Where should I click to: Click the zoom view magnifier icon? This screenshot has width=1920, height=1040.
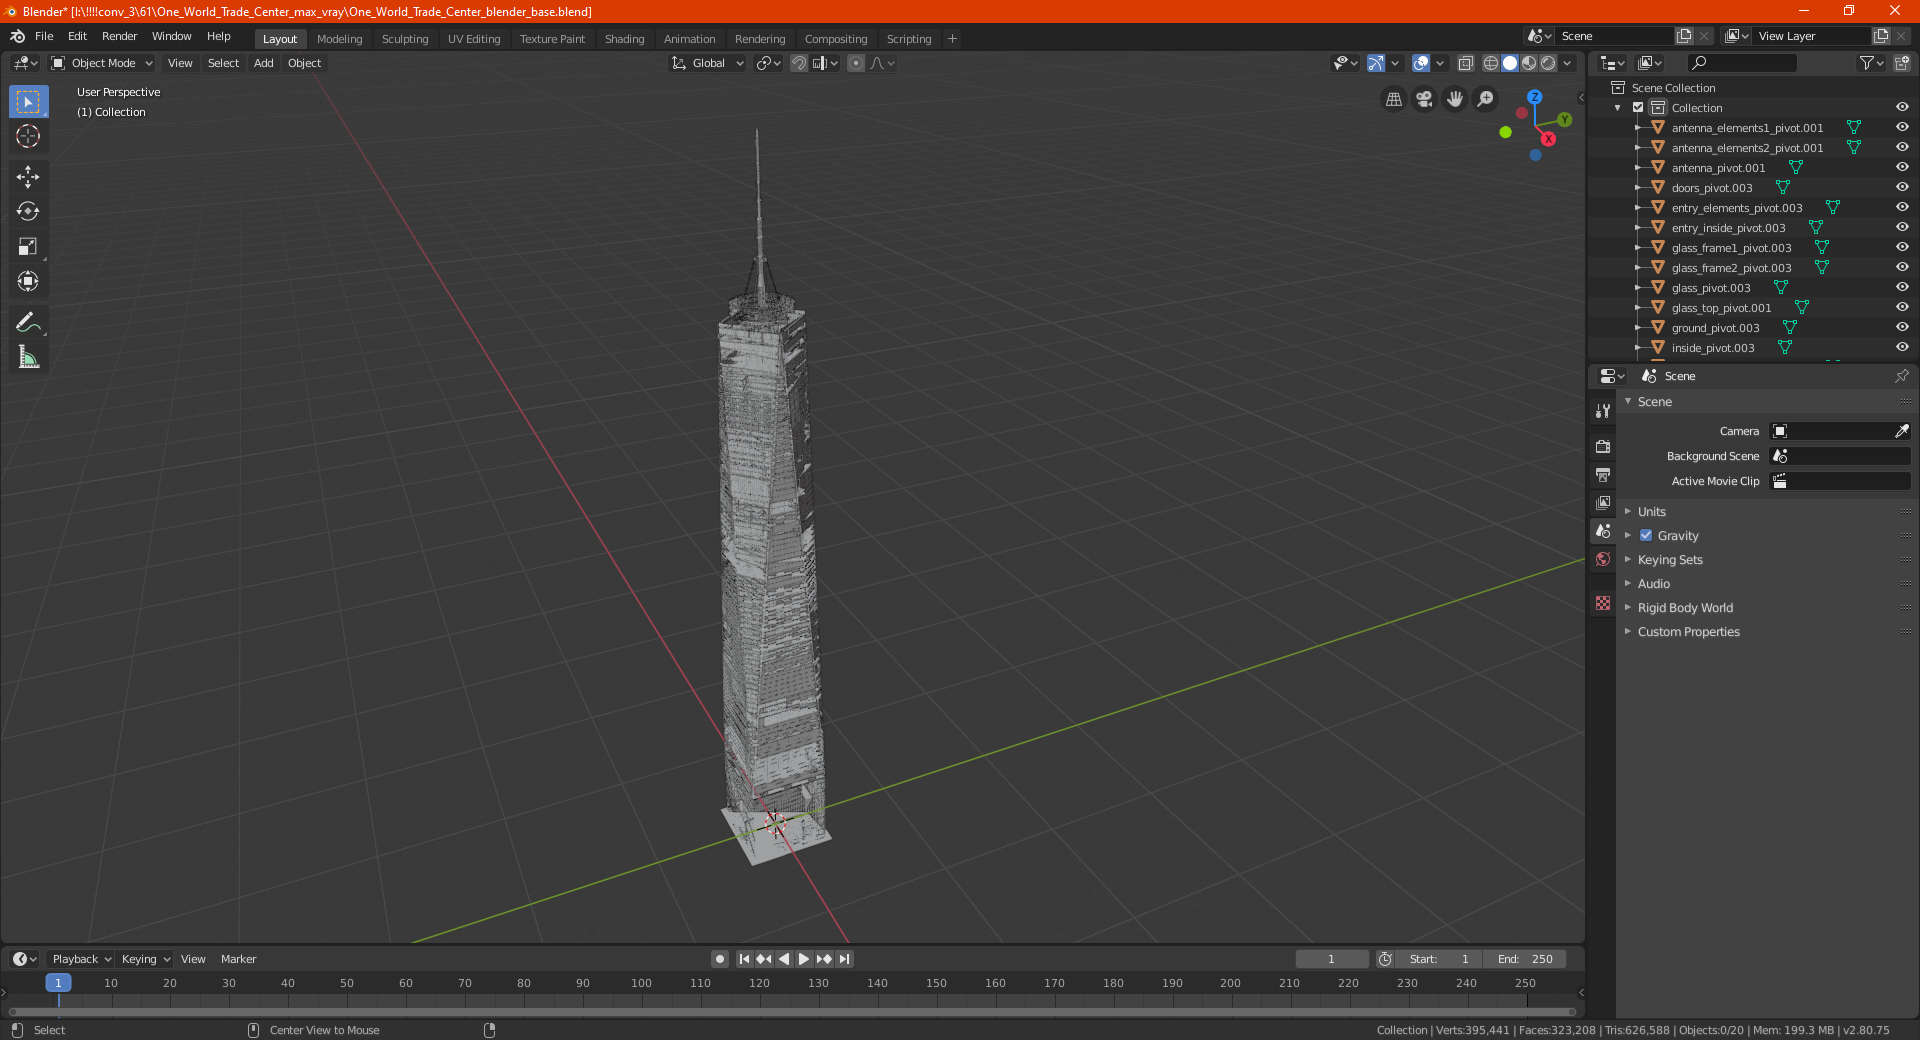click(1486, 99)
